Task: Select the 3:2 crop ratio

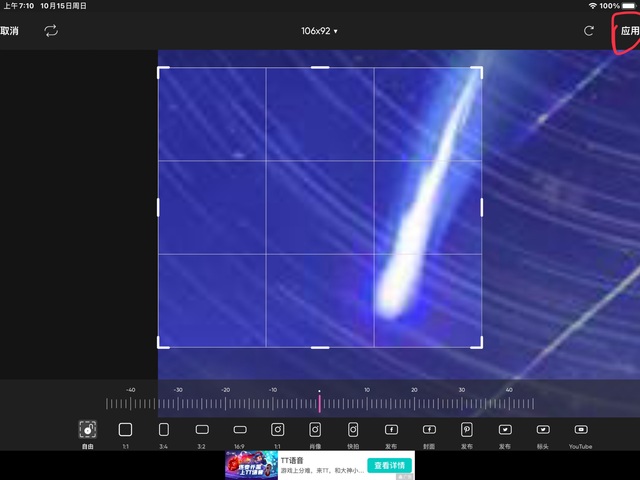Action: pyautogui.click(x=201, y=430)
